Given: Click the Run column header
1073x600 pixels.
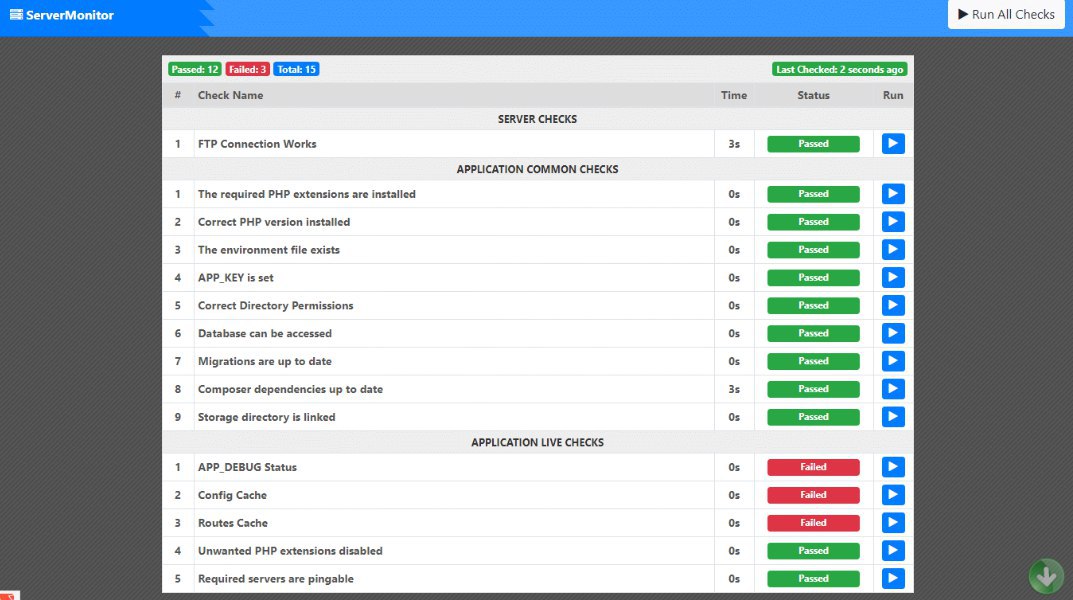Looking at the screenshot, I should [893, 95].
